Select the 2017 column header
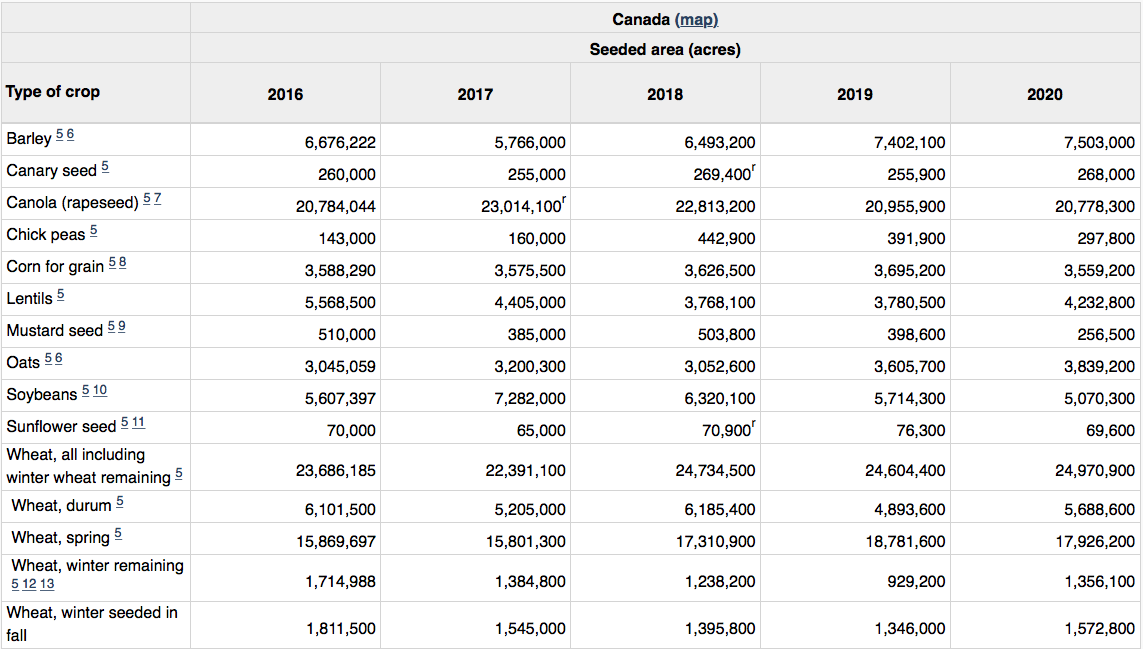Viewport: 1143px width, 649px height. 475,94
